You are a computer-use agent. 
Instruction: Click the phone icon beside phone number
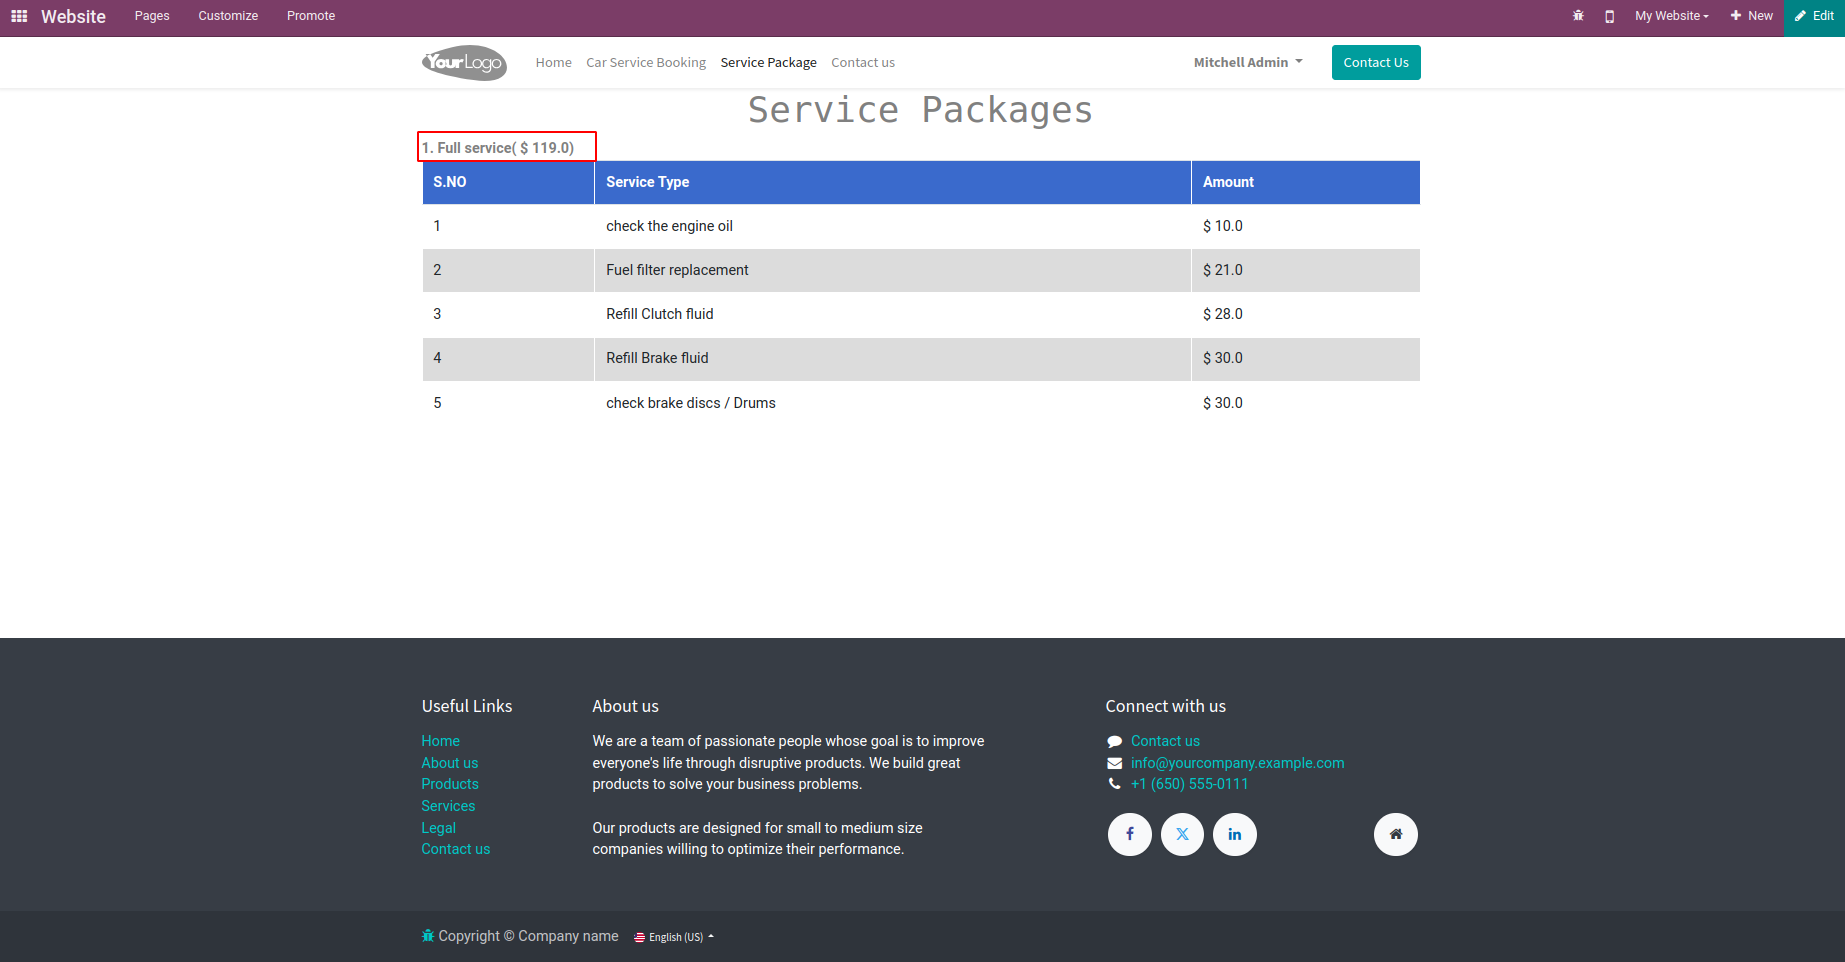[1114, 784]
